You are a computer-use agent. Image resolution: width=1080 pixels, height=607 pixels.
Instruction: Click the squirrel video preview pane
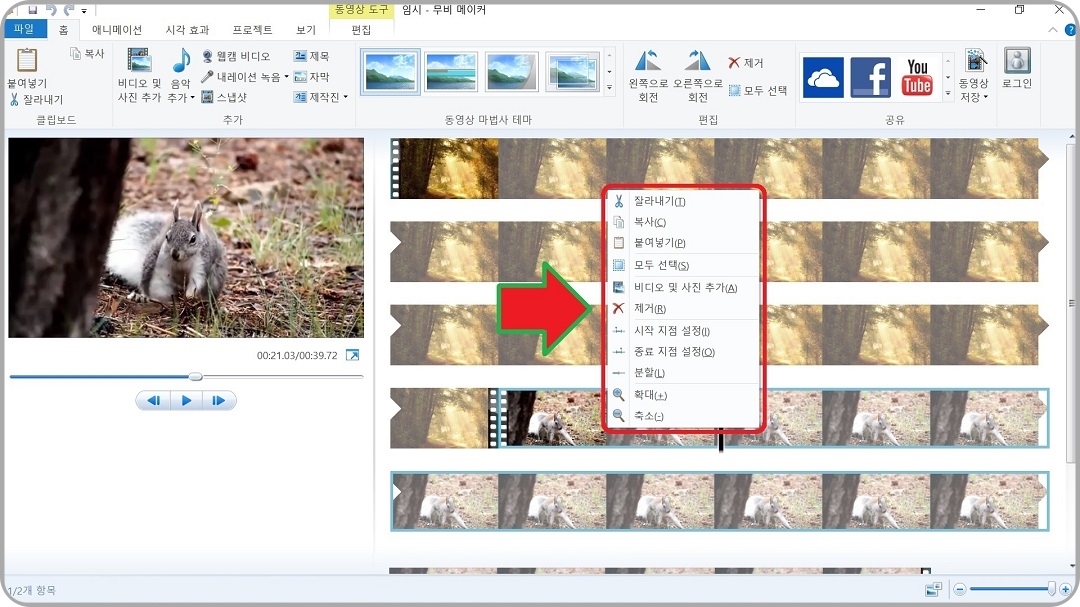(186, 238)
